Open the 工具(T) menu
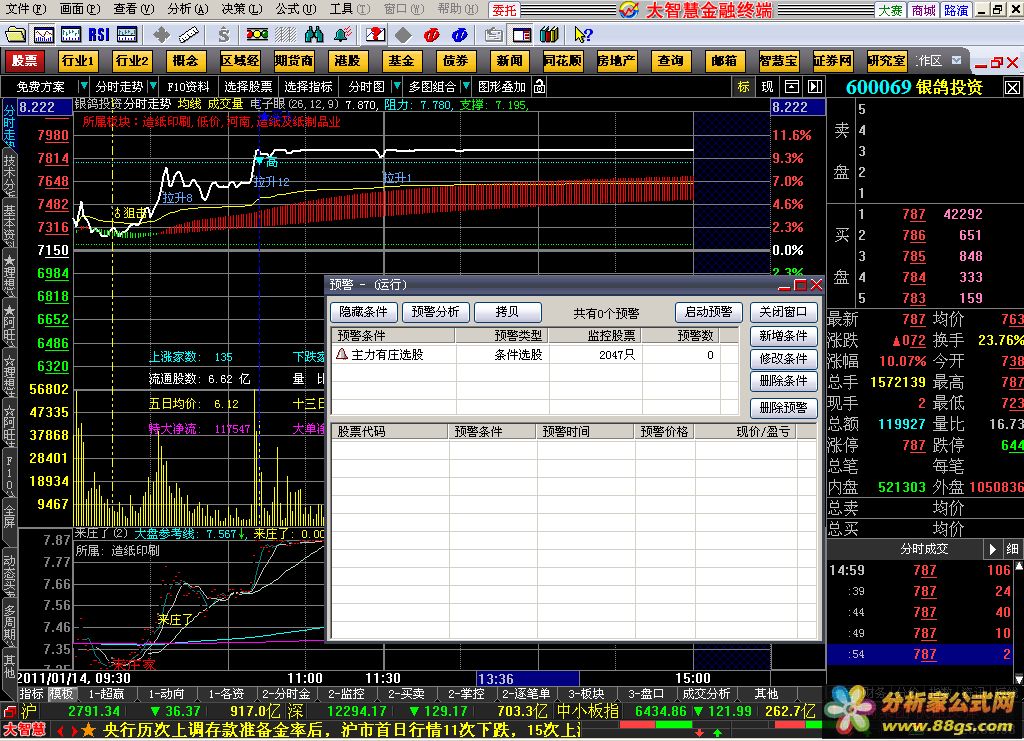This screenshot has width=1024, height=741. click(x=349, y=9)
